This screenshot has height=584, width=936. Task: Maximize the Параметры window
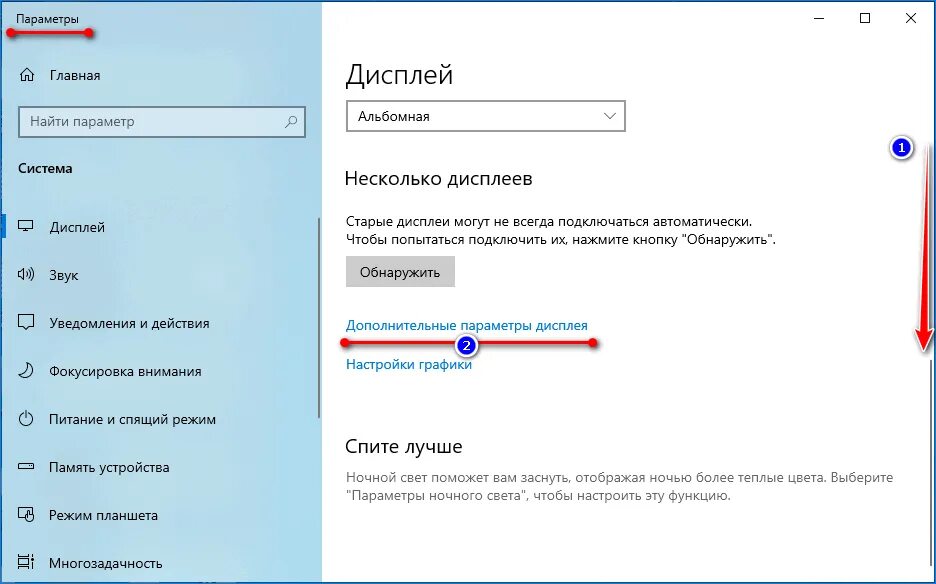tap(865, 19)
